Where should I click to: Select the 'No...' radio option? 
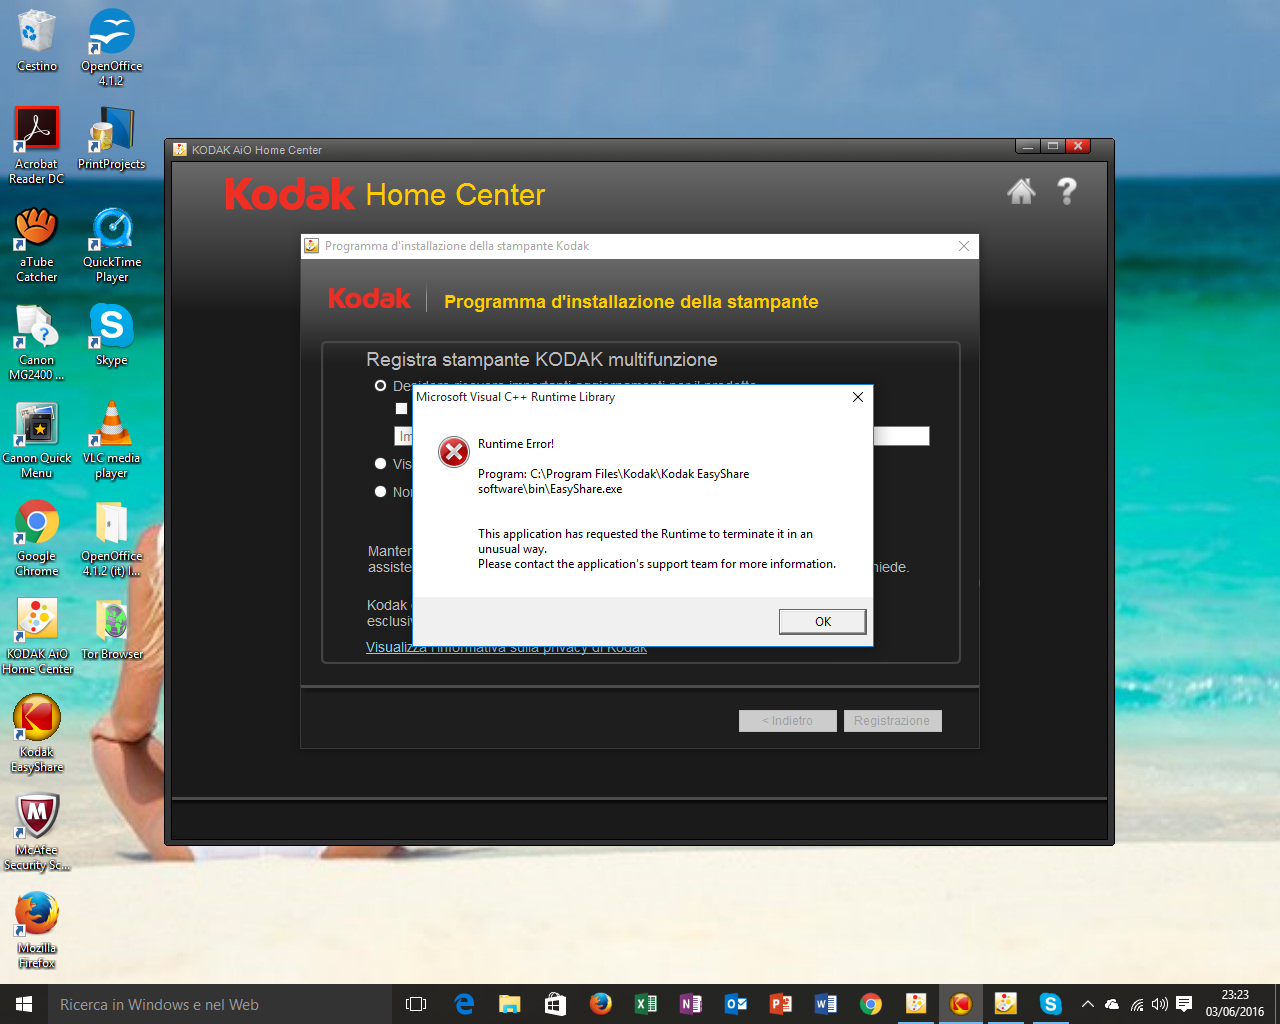tap(380, 492)
